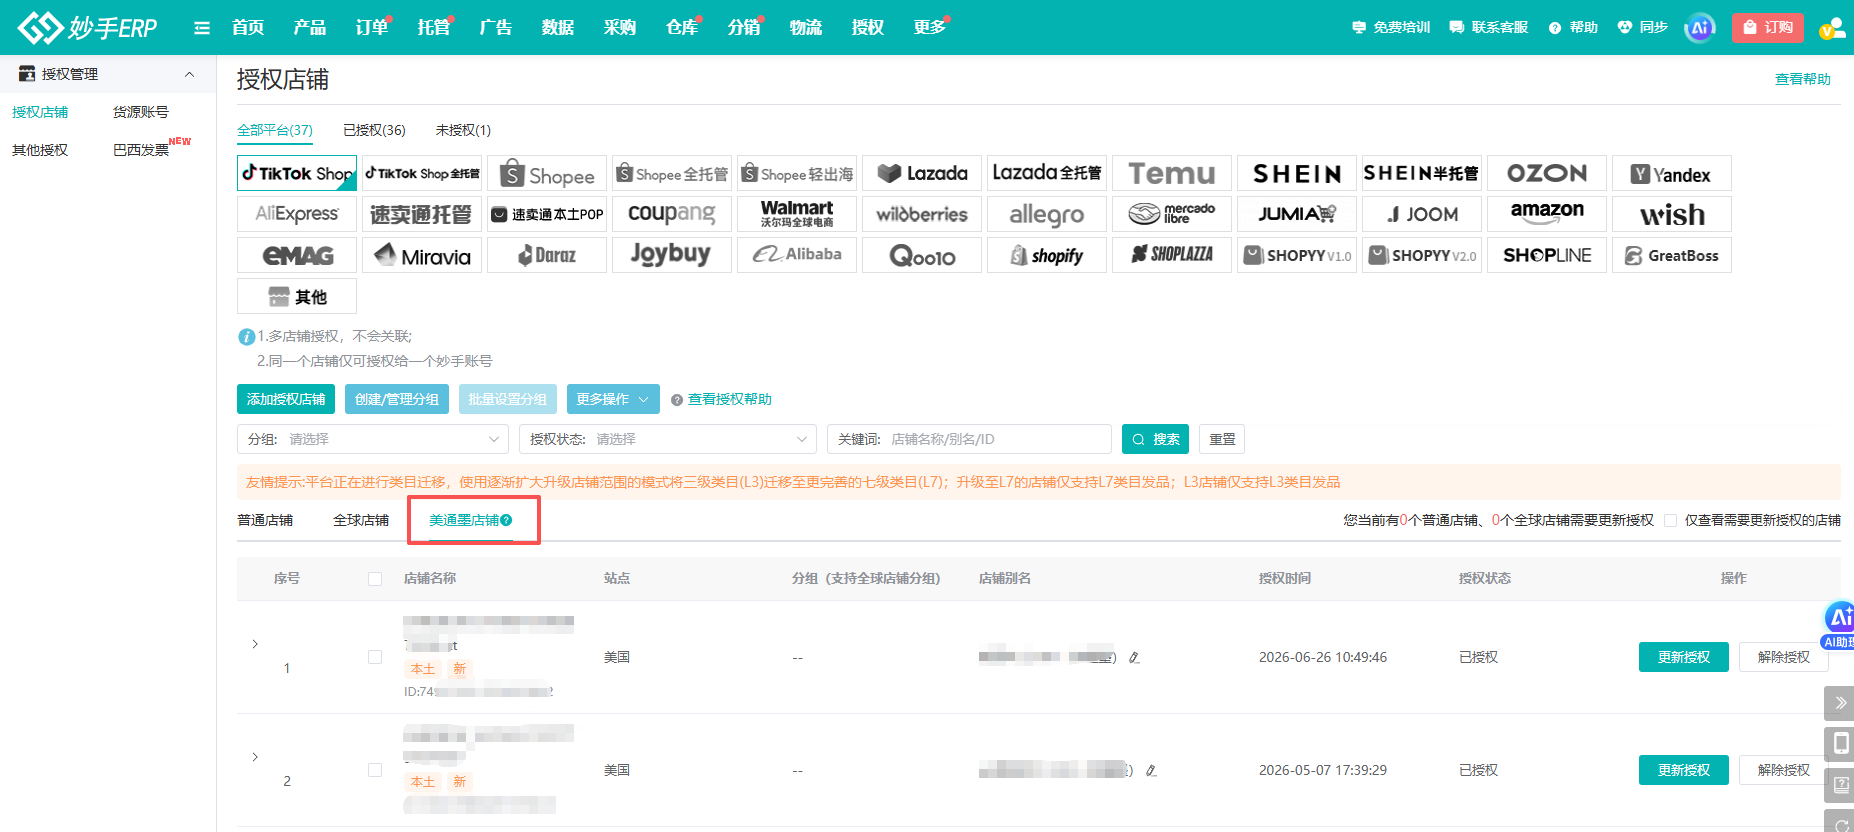This screenshot has height=832, width=1854.
Task: Click help icon next to 美通墨店铺
Action: [x=507, y=520]
